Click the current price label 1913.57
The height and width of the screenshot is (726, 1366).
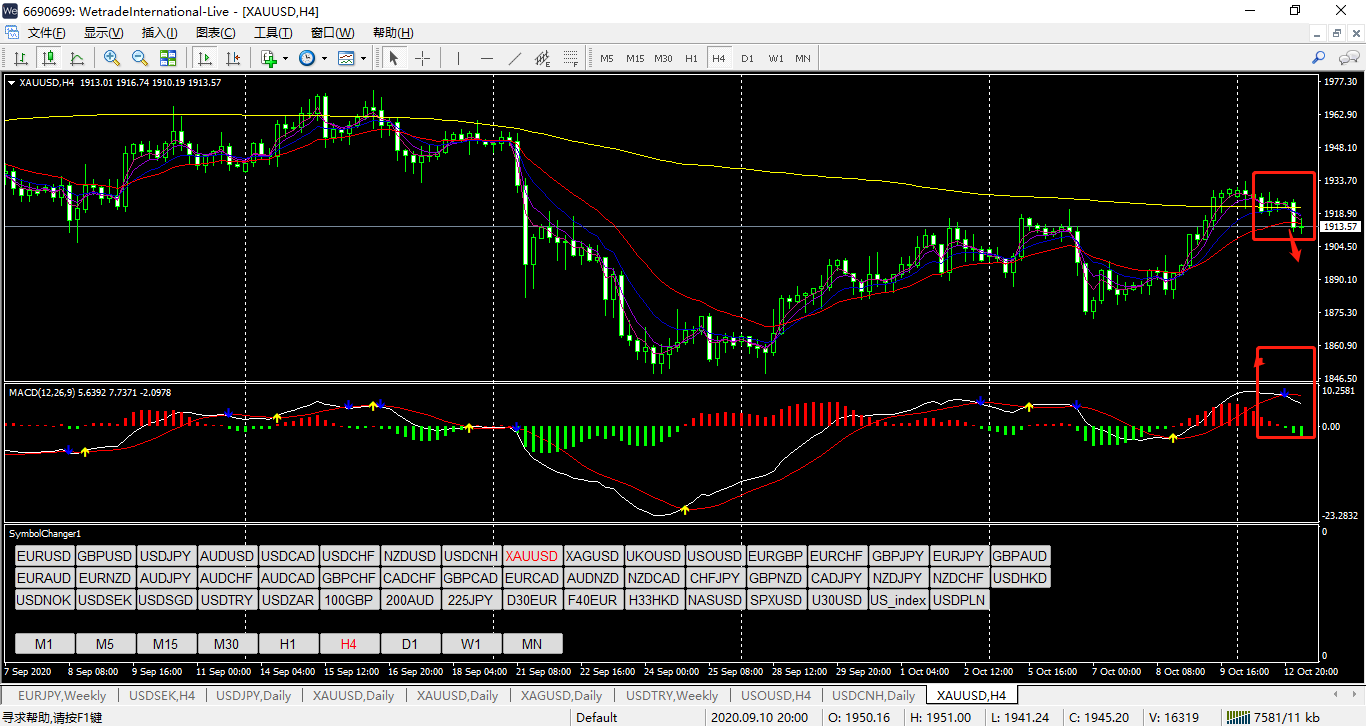coord(1341,227)
